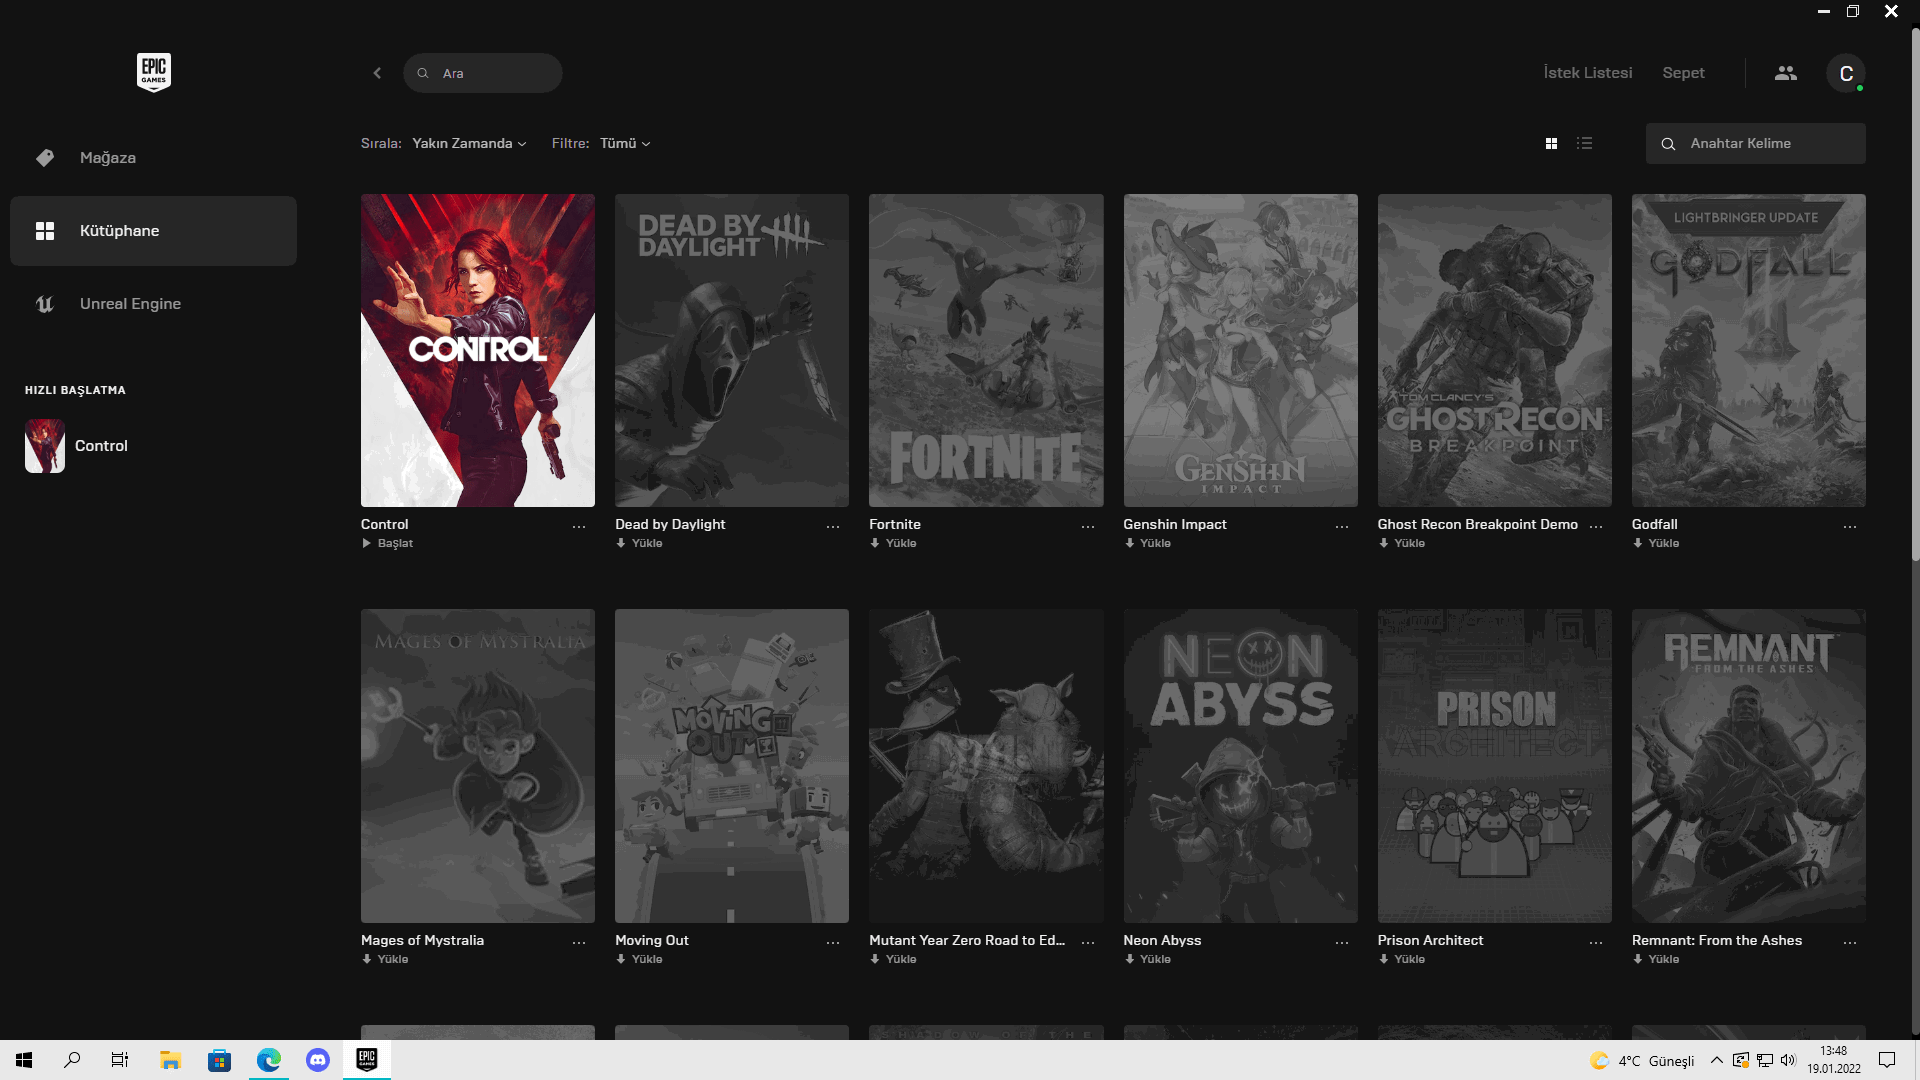This screenshot has height=1080, width=1920.
Task: Open Microsoft Store from the taskbar
Action: point(219,1060)
